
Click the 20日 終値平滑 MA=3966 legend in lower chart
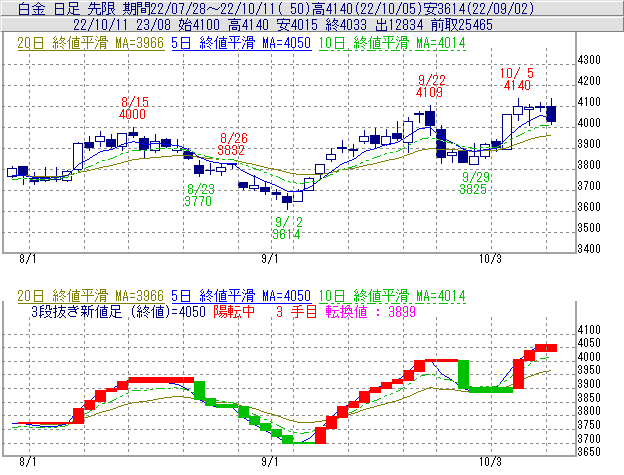coord(91,296)
